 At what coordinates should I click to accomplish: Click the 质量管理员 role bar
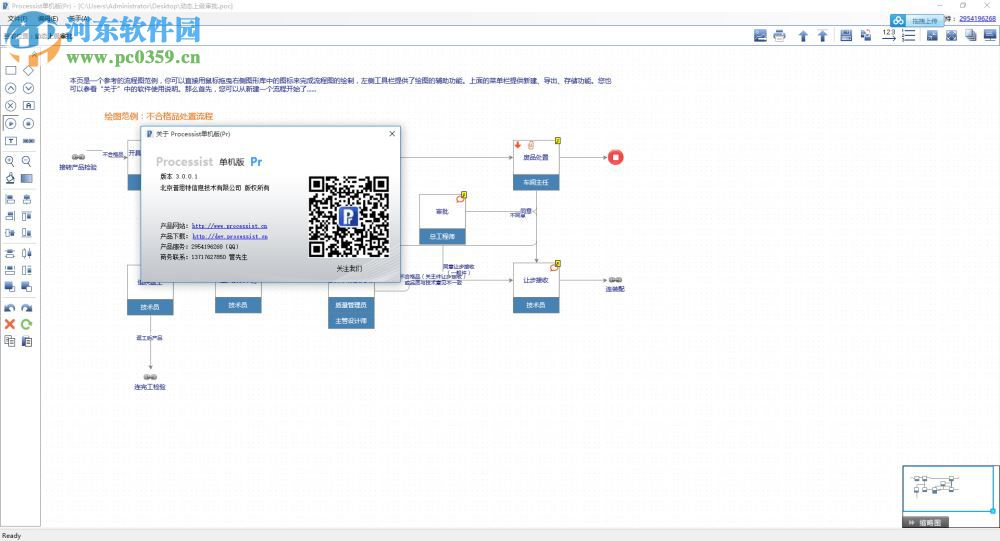click(x=351, y=306)
